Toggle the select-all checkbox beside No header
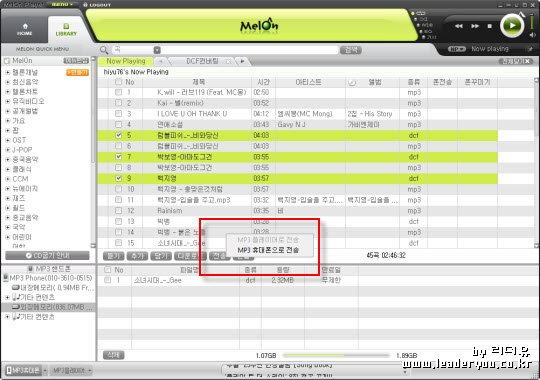Screen dimensions: 540x380 [x=118, y=82]
